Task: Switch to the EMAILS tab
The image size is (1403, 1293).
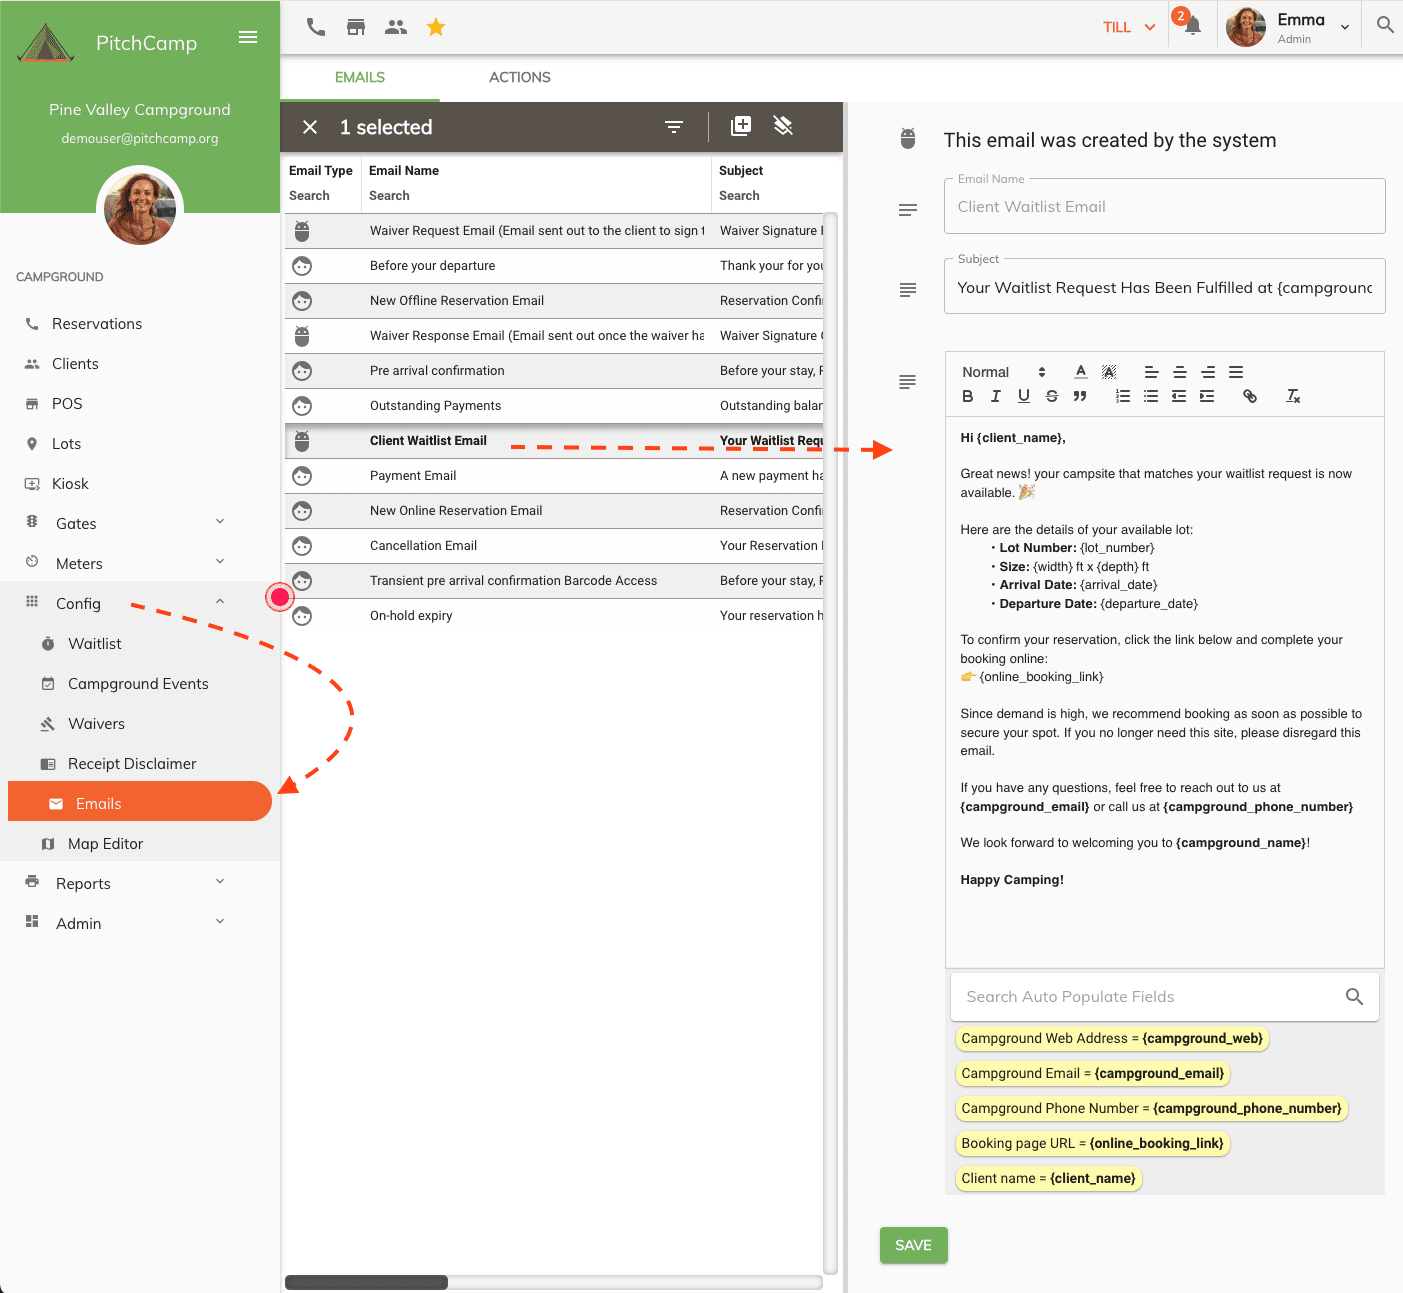Action: [x=360, y=77]
